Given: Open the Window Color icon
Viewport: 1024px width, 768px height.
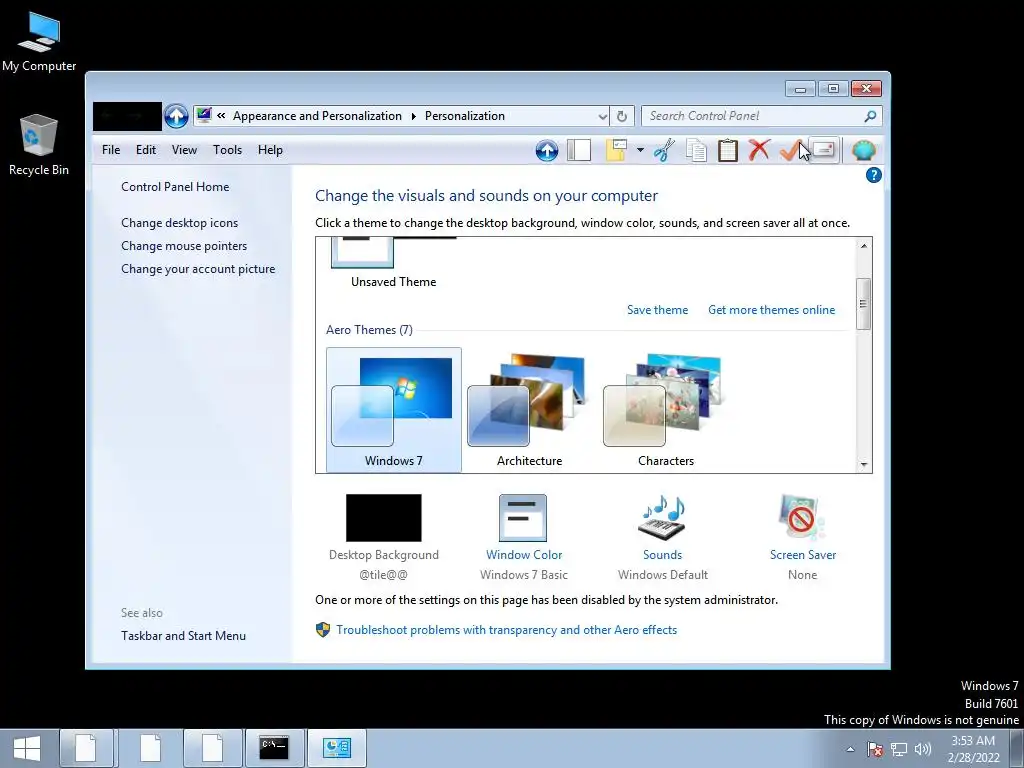Looking at the screenshot, I should (x=523, y=518).
